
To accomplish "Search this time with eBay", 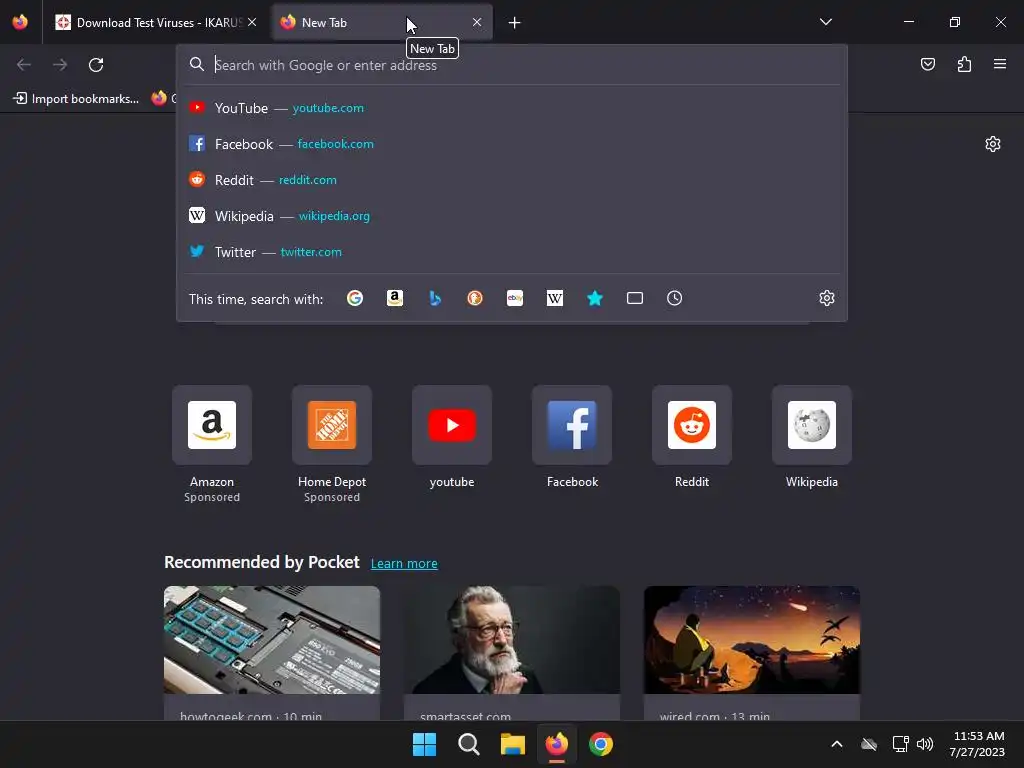I will (515, 298).
